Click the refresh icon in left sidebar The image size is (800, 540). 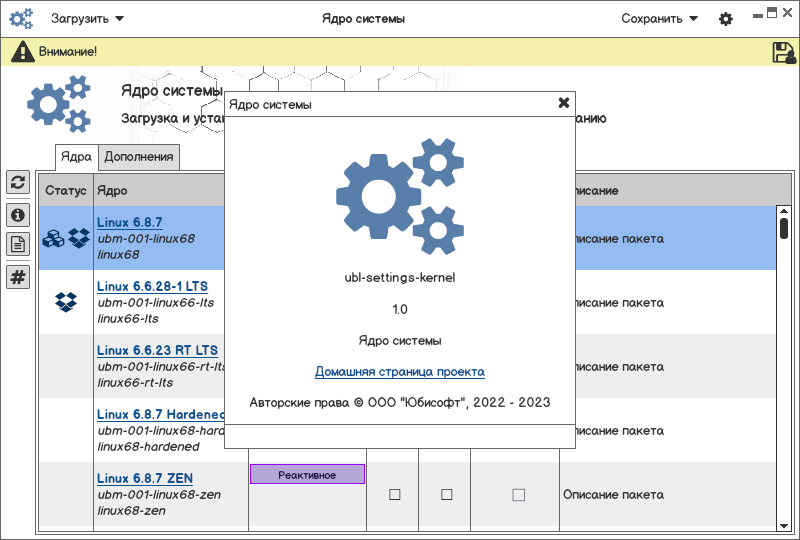point(18,182)
